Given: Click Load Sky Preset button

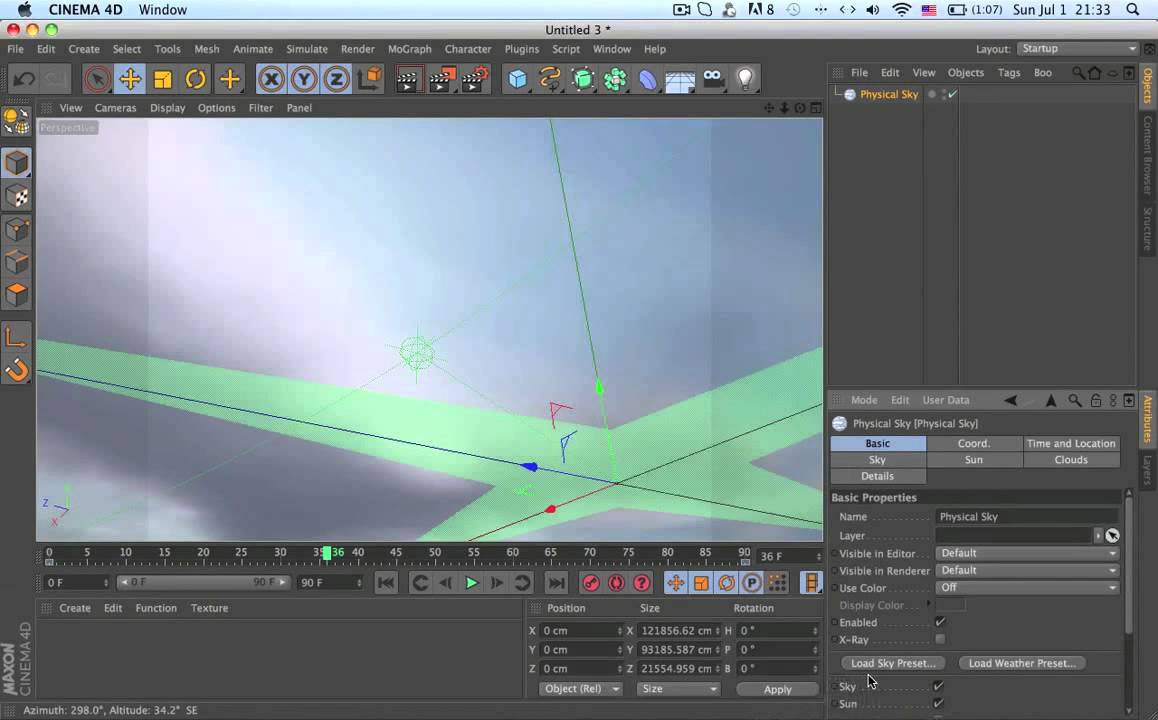Looking at the screenshot, I should pos(893,662).
